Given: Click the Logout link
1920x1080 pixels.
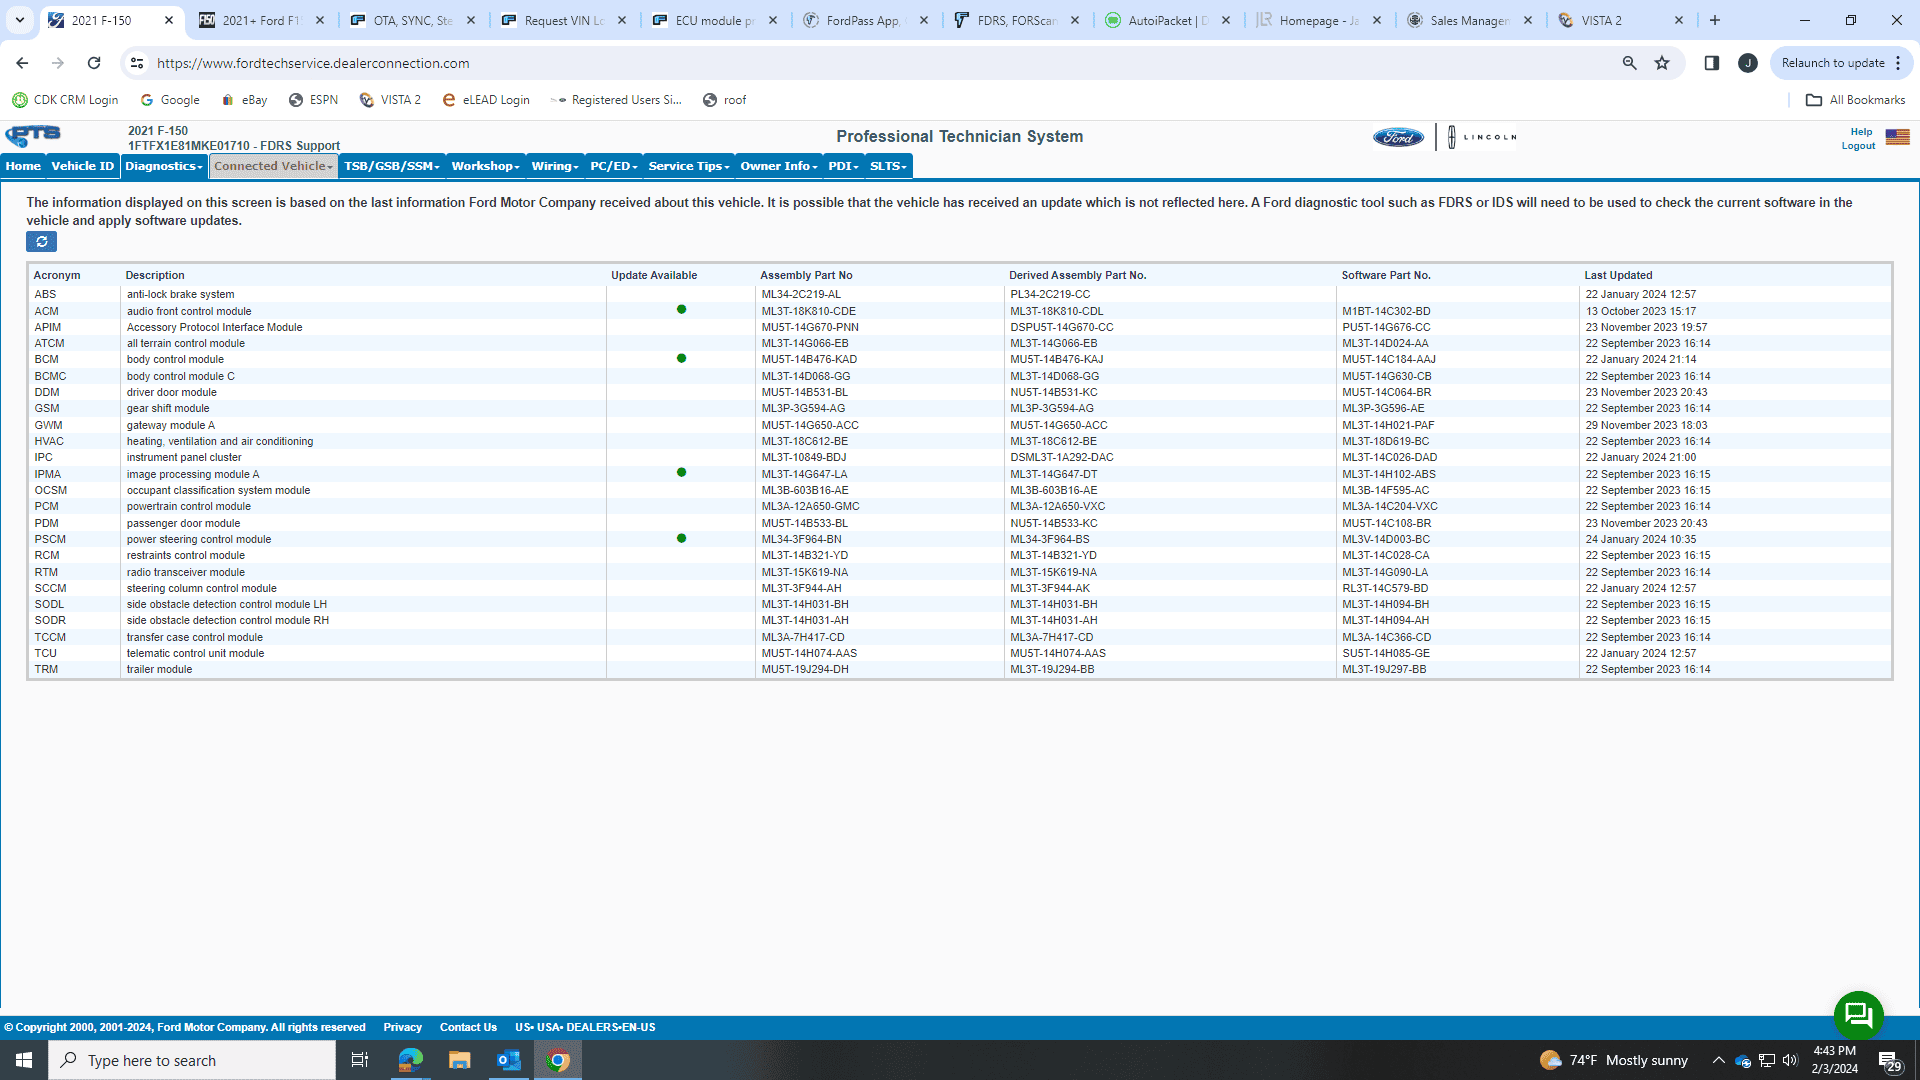Looking at the screenshot, I should click(x=1858, y=145).
